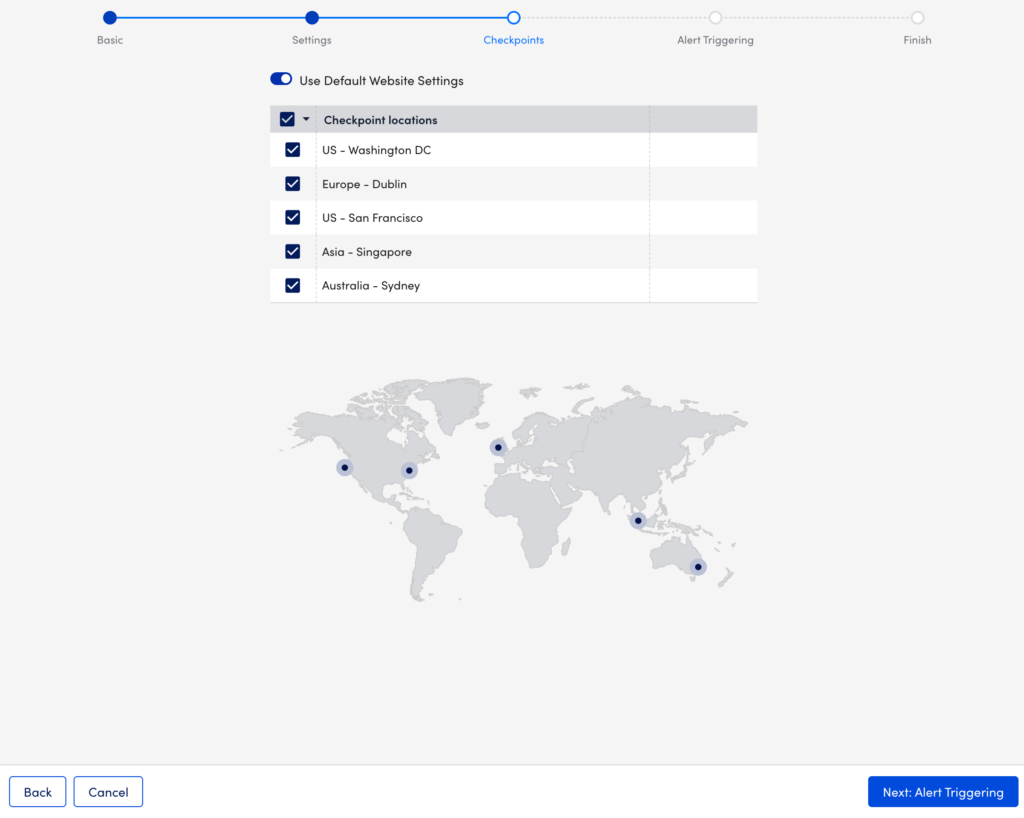Uncheck the Asia - Singapore checkpoint
1024x818 pixels.
pyautogui.click(x=292, y=251)
